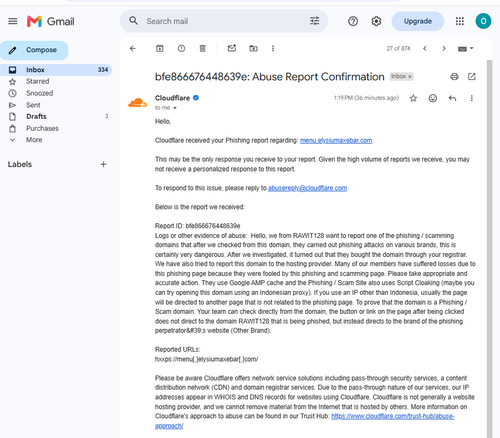
Task: Open toolbar more options menu
Action: (x=273, y=49)
